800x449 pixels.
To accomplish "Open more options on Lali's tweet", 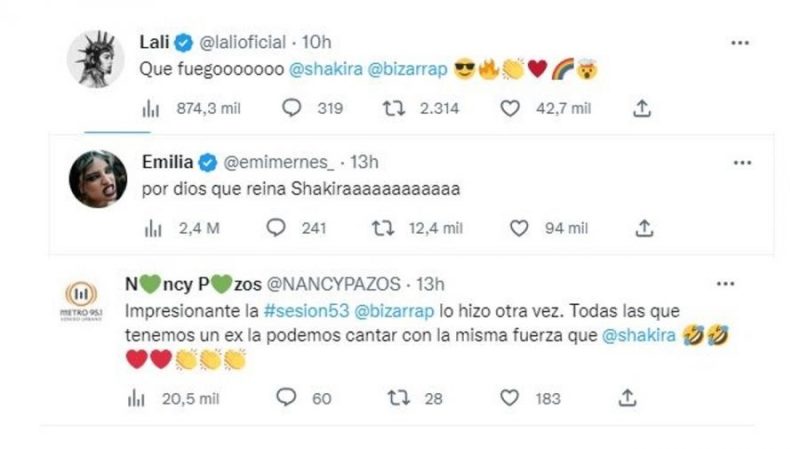I will pos(740,43).
